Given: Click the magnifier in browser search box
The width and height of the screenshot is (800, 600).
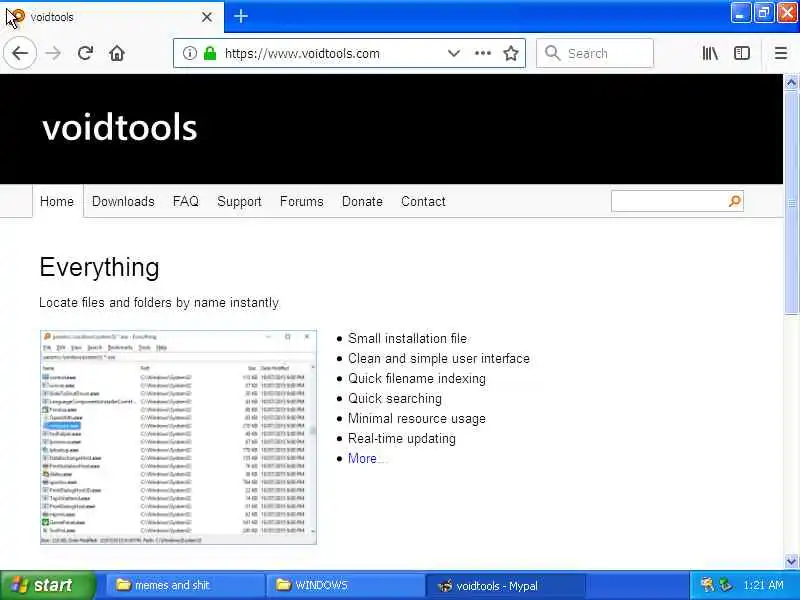Looking at the screenshot, I should 553,53.
